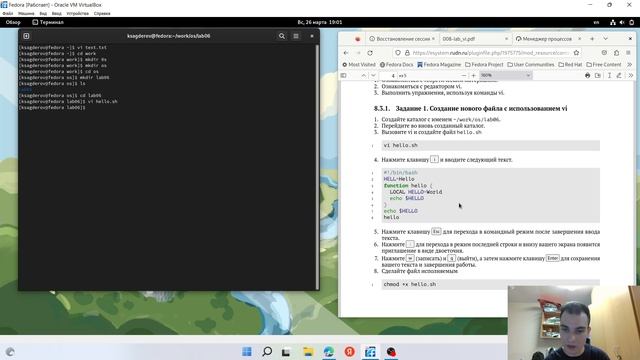Open a new Firefox tab
Screen dimensions: 640x360
tap(592, 39)
